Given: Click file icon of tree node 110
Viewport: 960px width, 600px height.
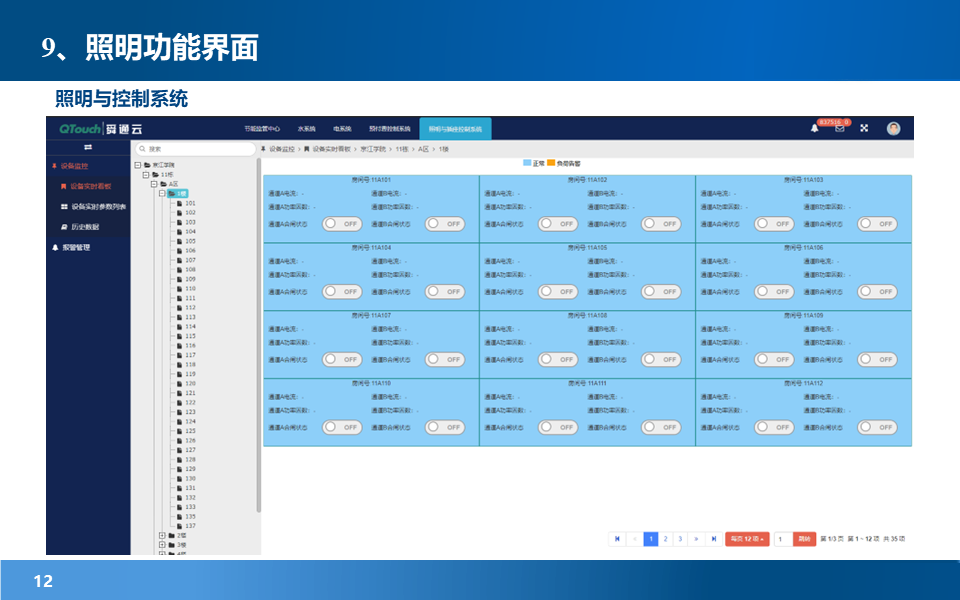Looking at the screenshot, I should [179, 288].
